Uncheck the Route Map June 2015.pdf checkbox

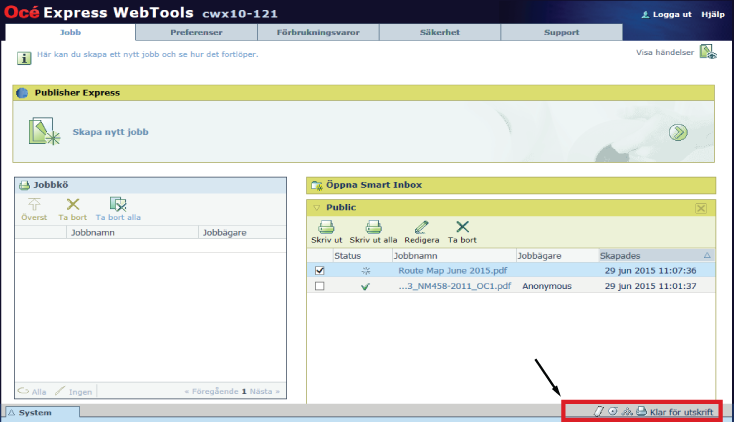[x=320, y=271]
